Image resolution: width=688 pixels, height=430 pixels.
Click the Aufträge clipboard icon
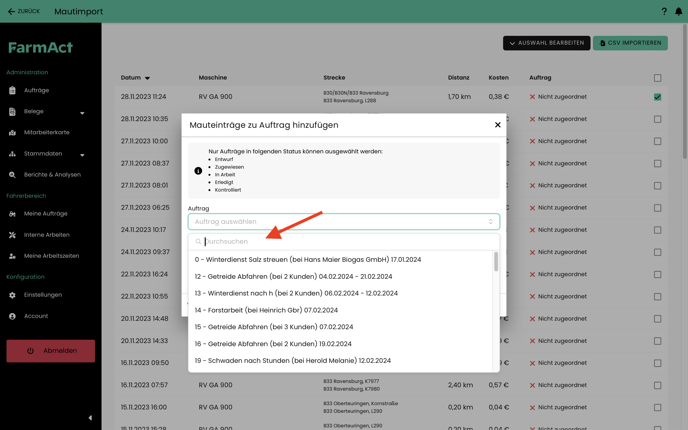tap(12, 90)
